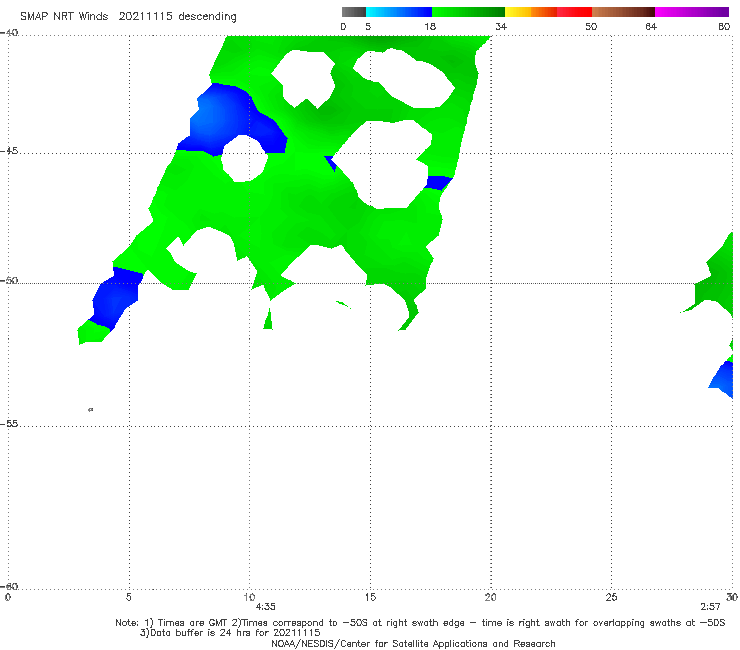This screenshot has height=650, width=740.
Task: Click the yellow-orange segment of the color bar
Action: point(531,12)
